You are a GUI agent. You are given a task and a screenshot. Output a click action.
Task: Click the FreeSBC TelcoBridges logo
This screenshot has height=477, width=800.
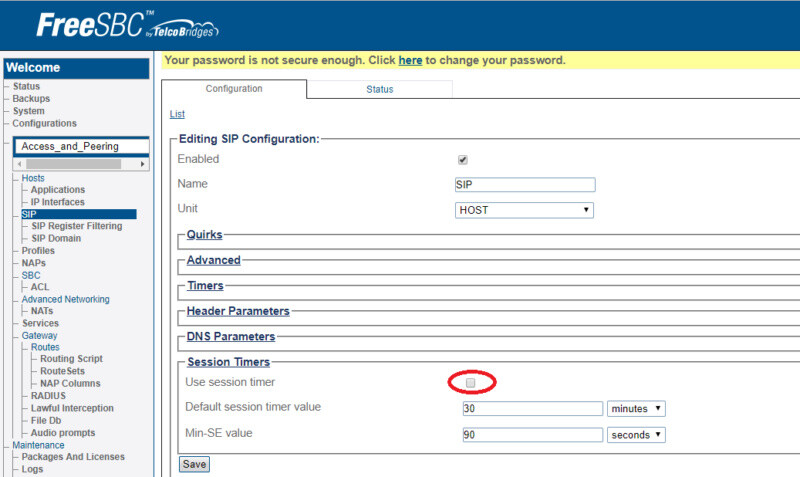(x=128, y=25)
